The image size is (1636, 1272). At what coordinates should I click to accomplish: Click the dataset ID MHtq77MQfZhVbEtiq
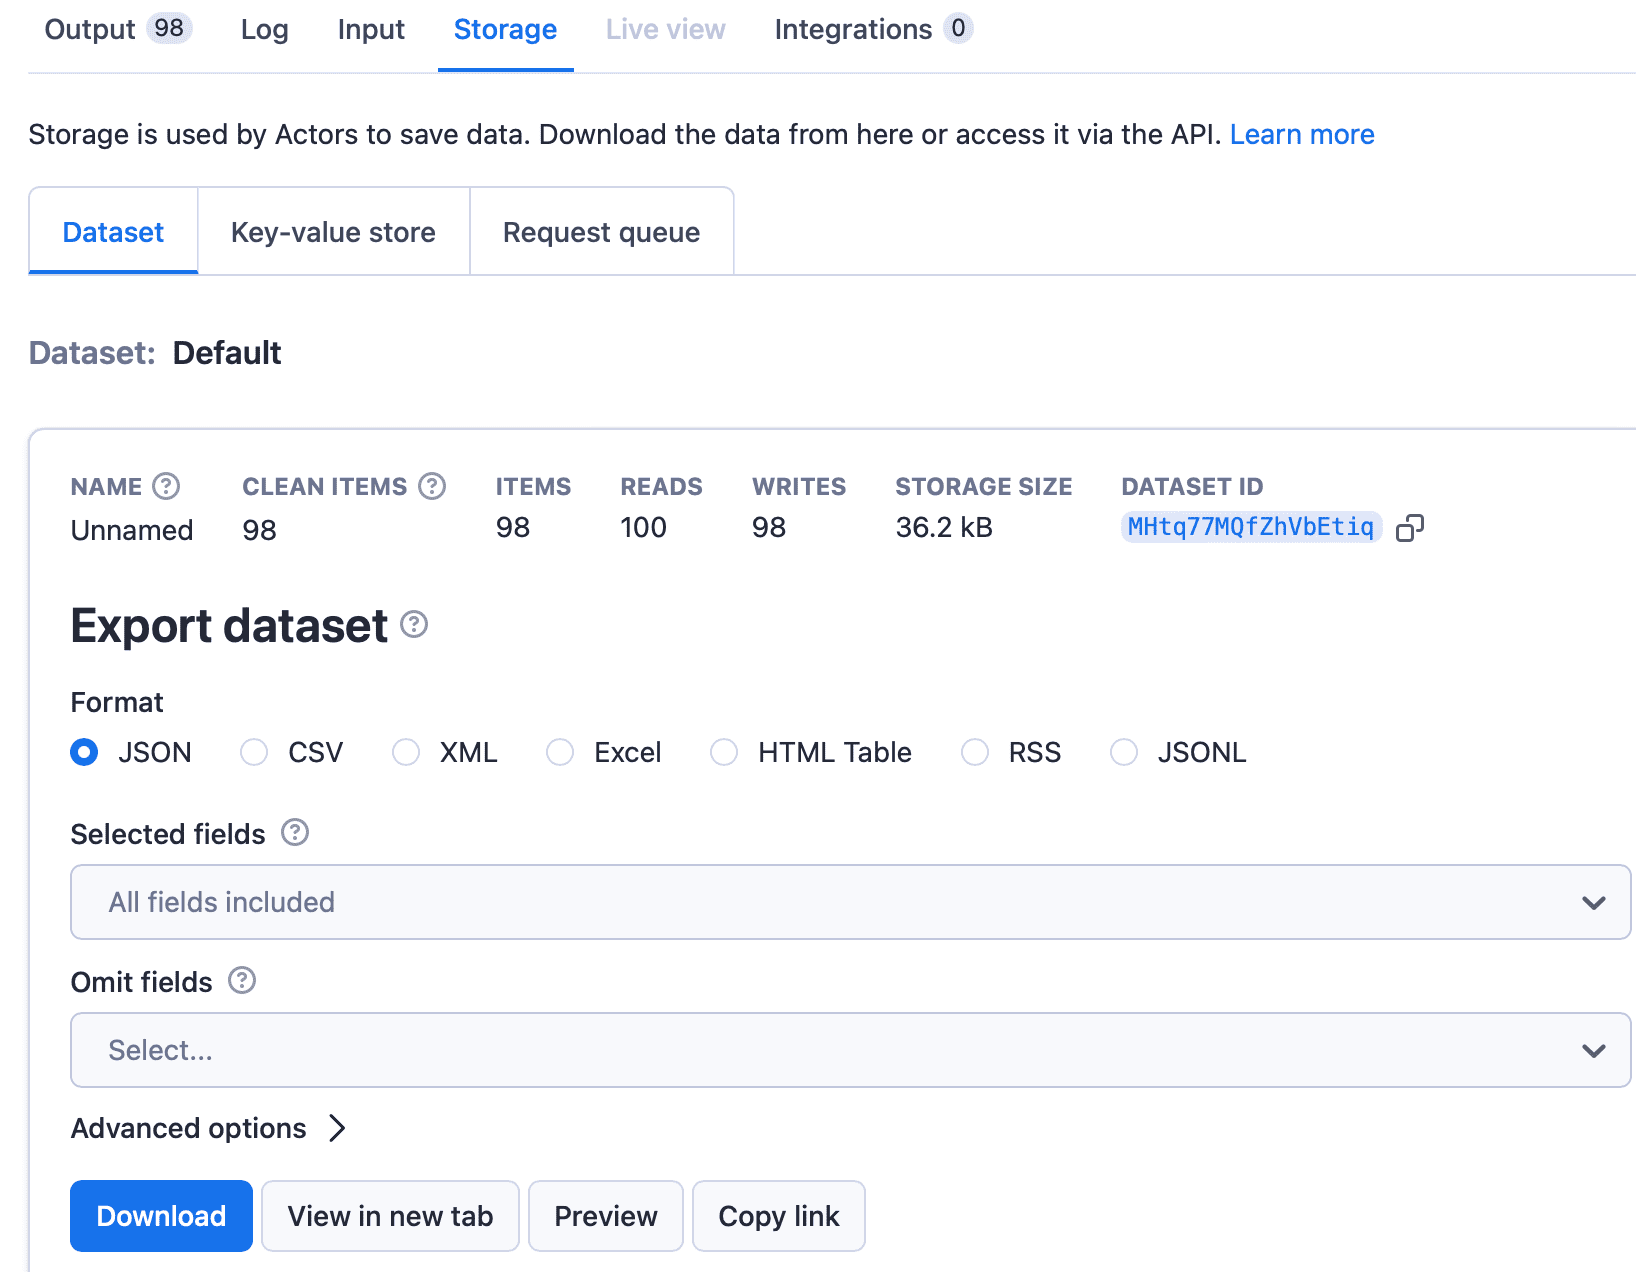tap(1251, 527)
